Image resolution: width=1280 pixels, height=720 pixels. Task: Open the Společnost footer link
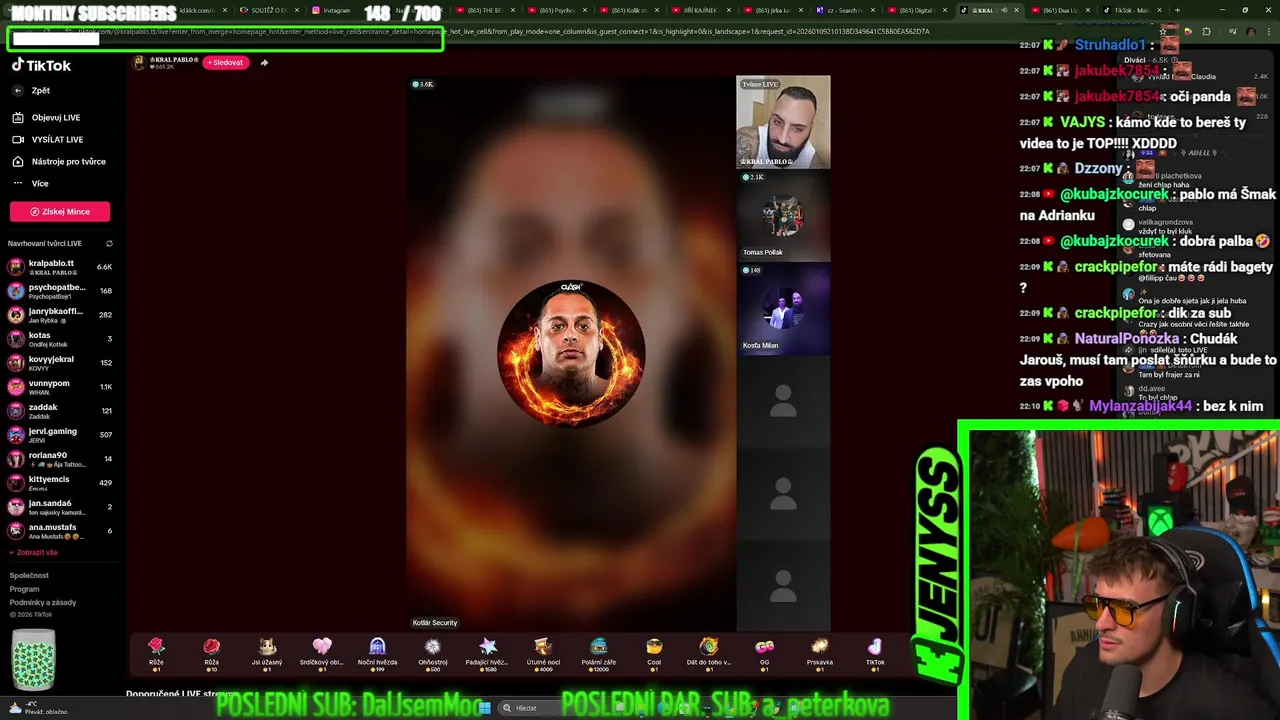(x=29, y=575)
